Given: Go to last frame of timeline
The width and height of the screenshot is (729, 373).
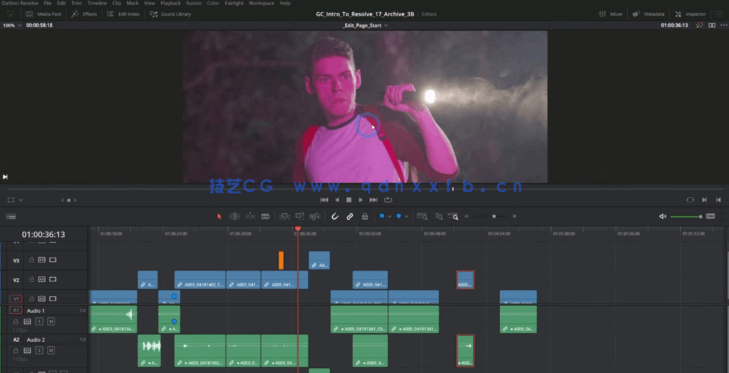Looking at the screenshot, I should (x=373, y=200).
